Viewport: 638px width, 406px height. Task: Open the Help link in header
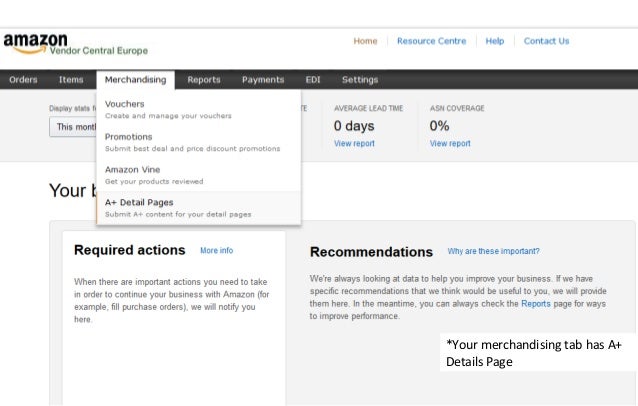[494, 41]
